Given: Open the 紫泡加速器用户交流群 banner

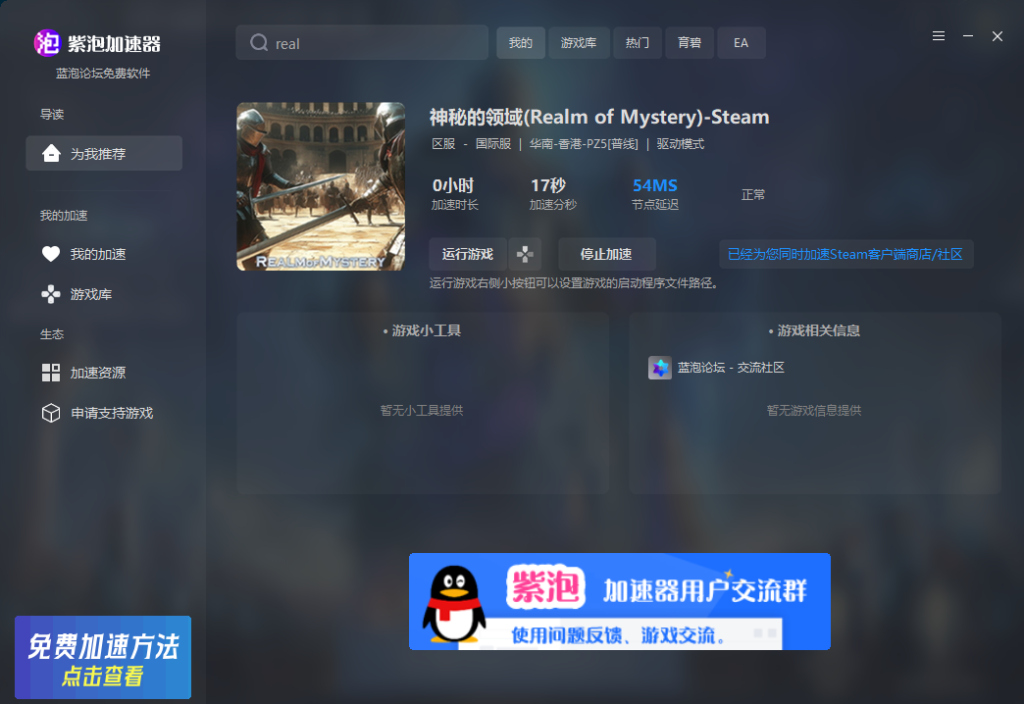Looking at the screenshot, I should [620, 601].
